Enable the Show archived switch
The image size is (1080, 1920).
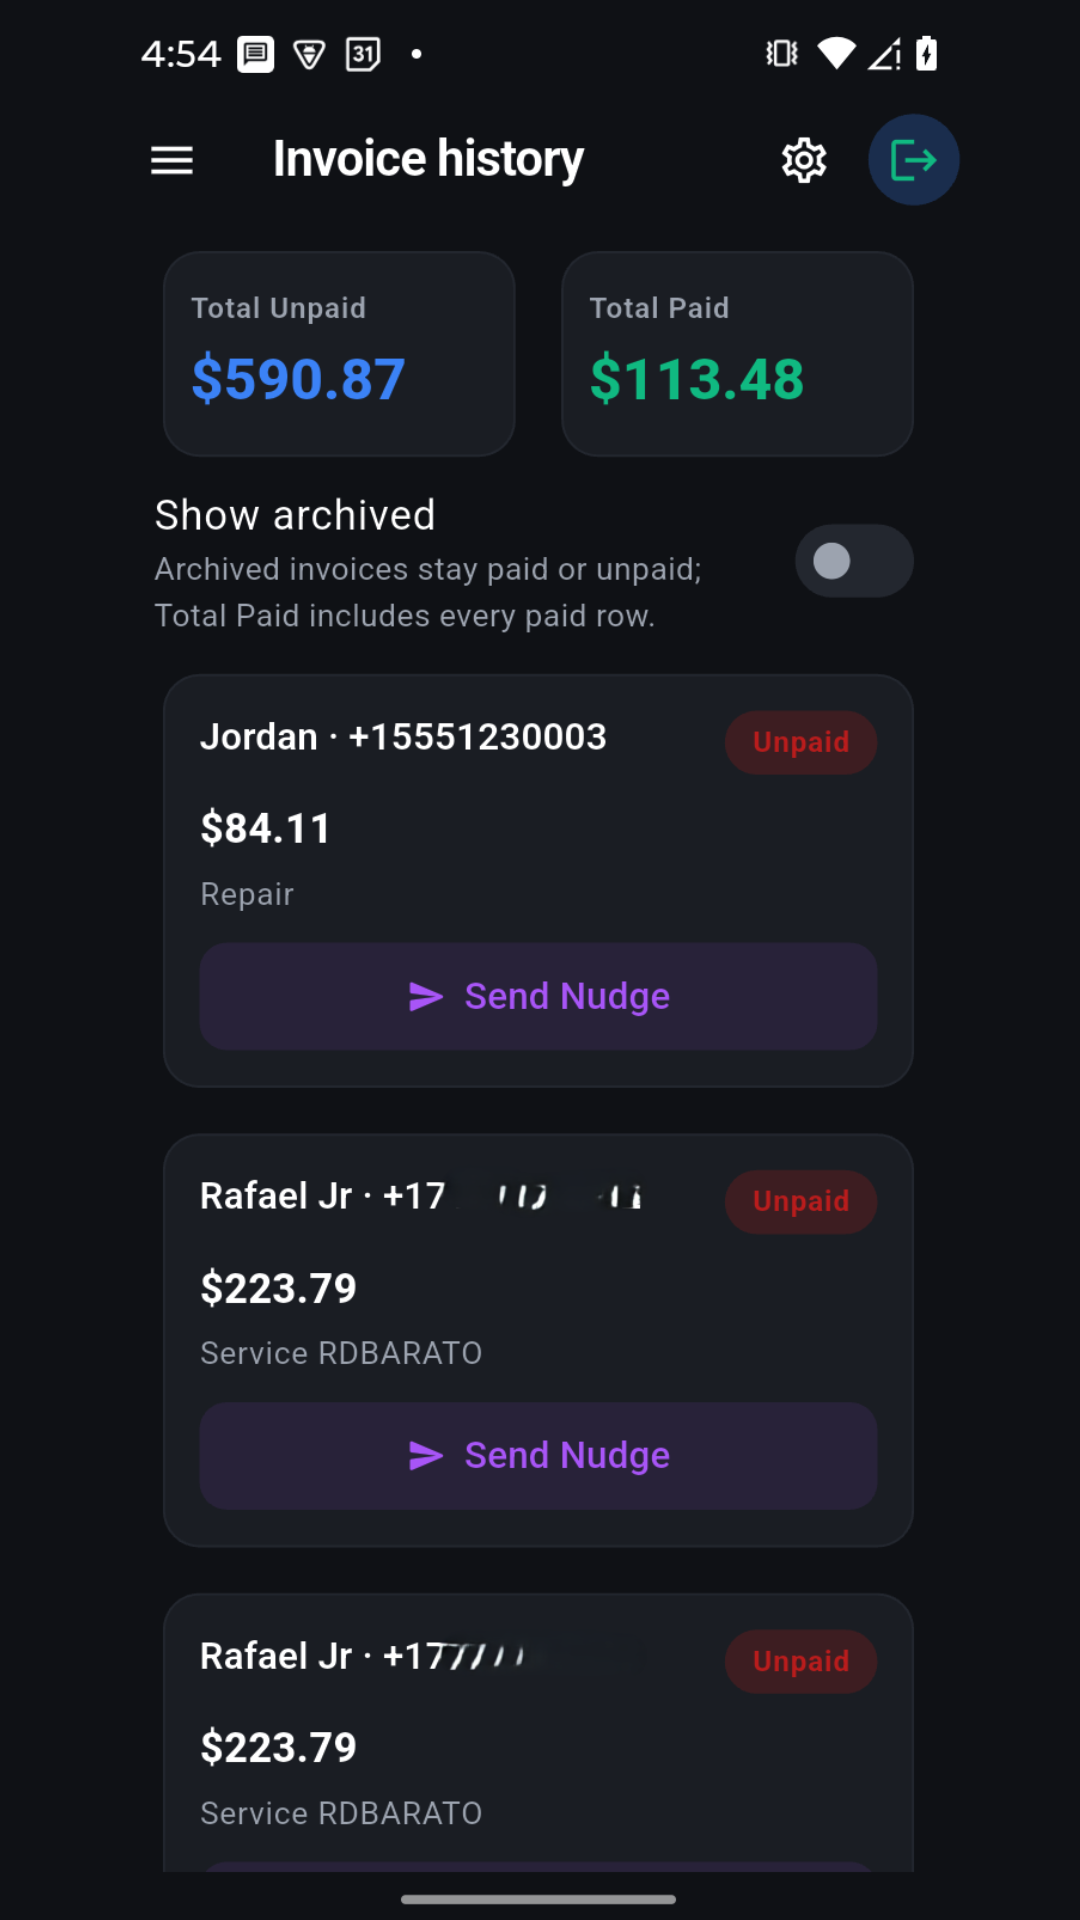click(853, 561)
